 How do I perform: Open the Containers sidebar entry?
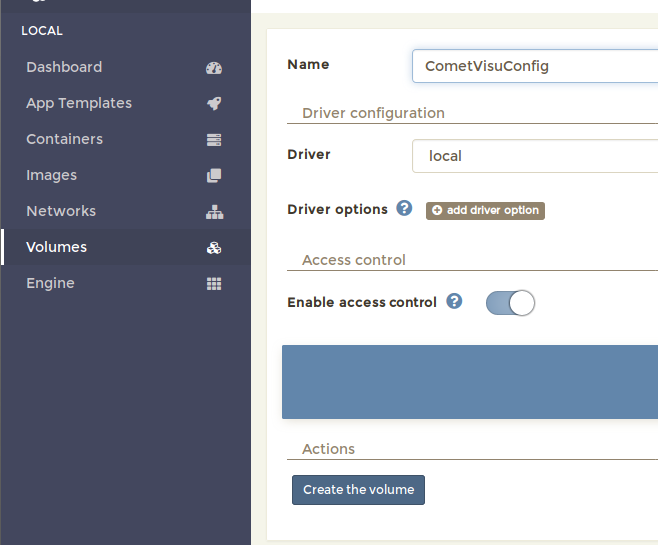[x=65, y=140]
